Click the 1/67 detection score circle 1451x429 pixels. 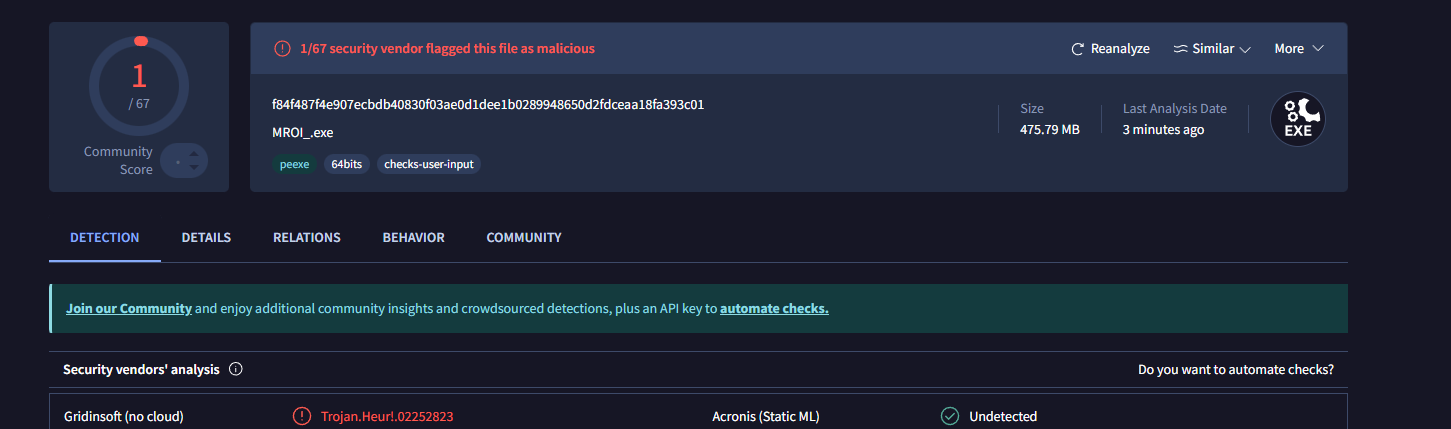click(x=139, y=85)
